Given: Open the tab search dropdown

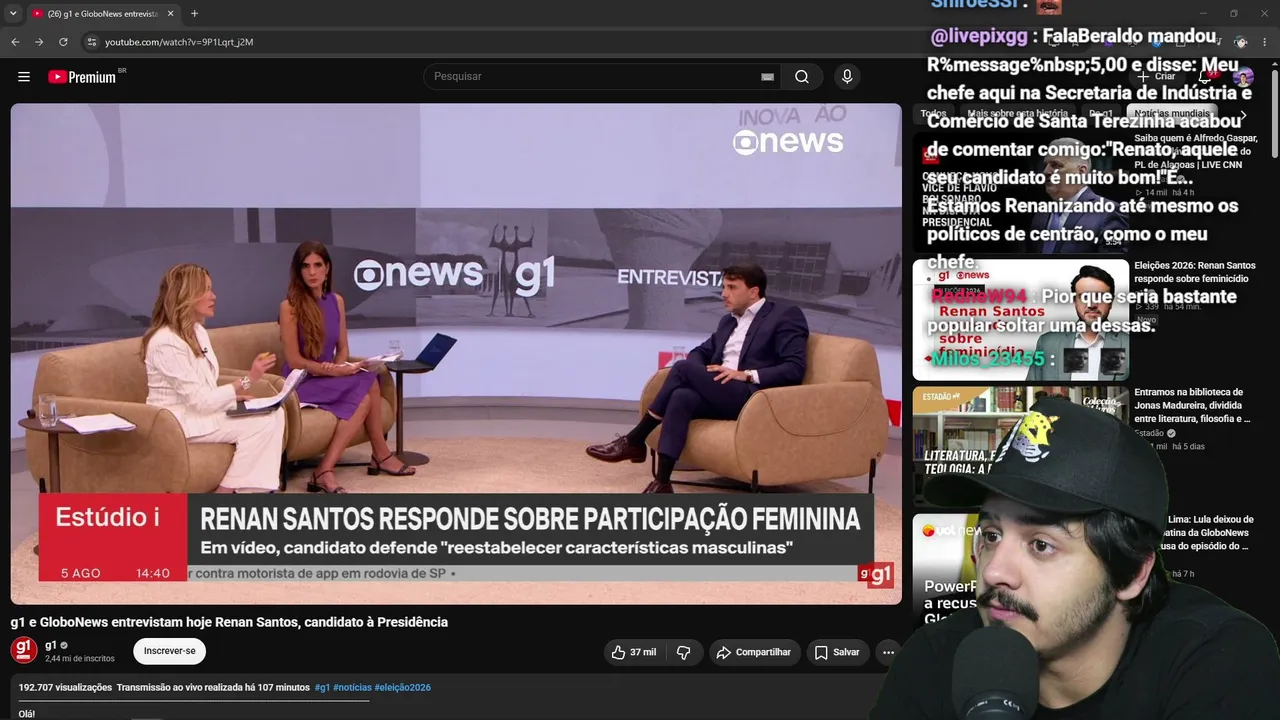Looking at the screenshot, I should pos(13,14).
